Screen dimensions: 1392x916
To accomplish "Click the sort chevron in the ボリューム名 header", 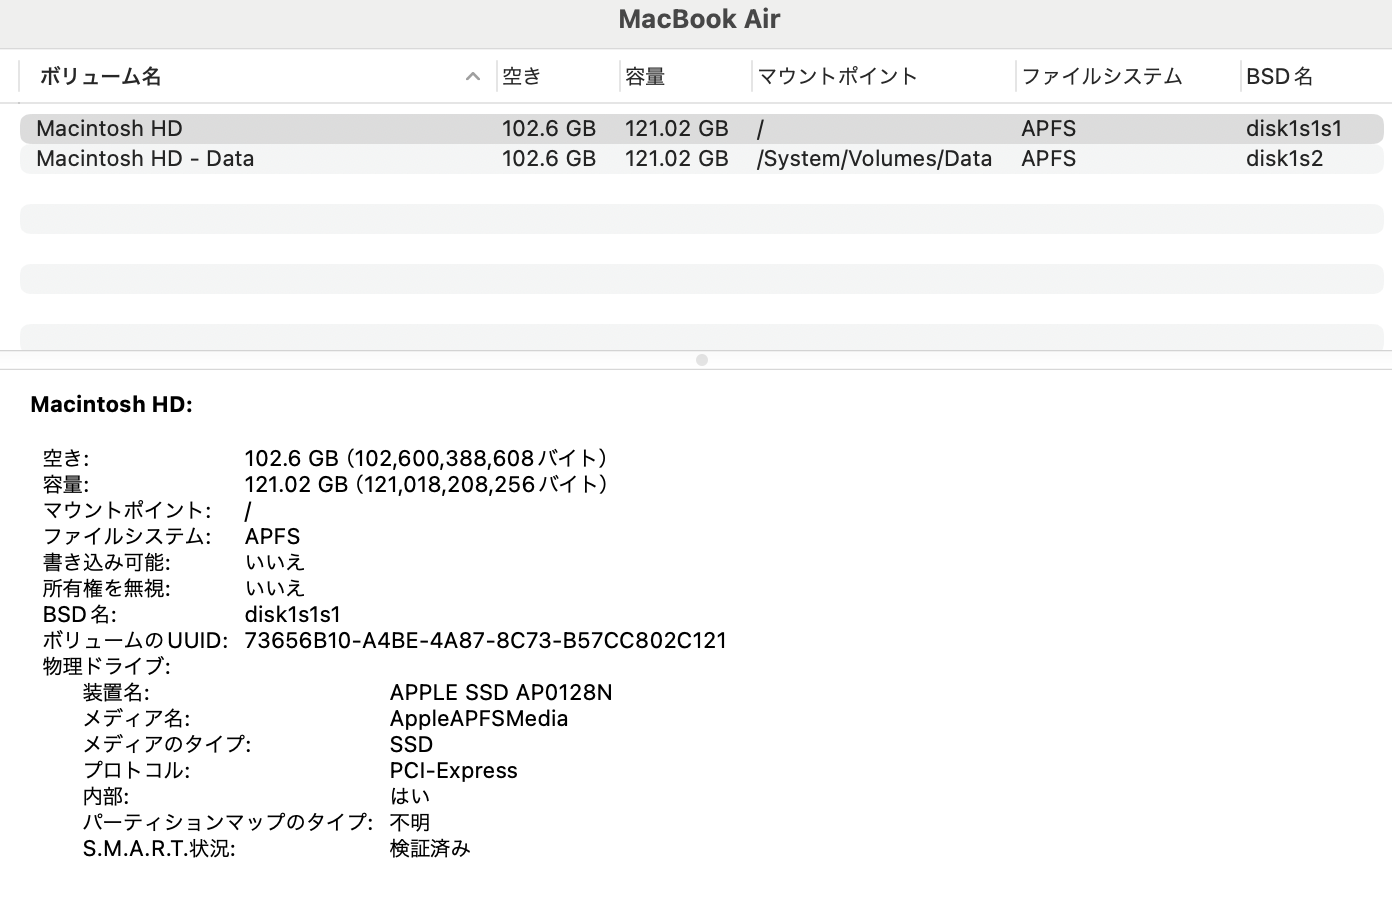I will (x=472, y=76).
